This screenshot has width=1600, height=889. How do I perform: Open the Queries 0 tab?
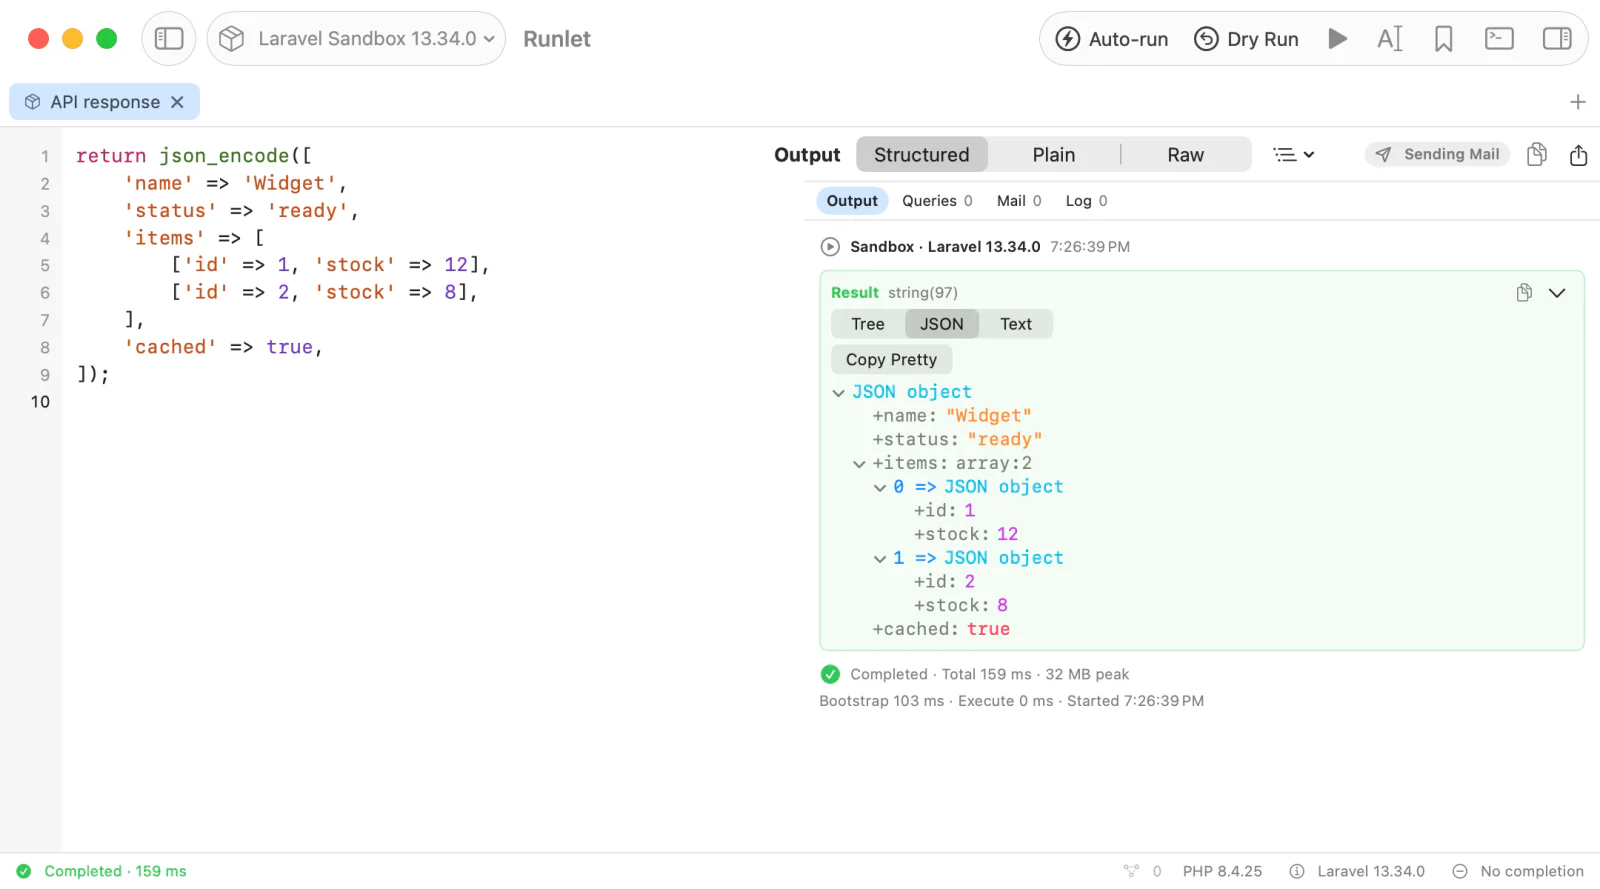tap(937, 201)
